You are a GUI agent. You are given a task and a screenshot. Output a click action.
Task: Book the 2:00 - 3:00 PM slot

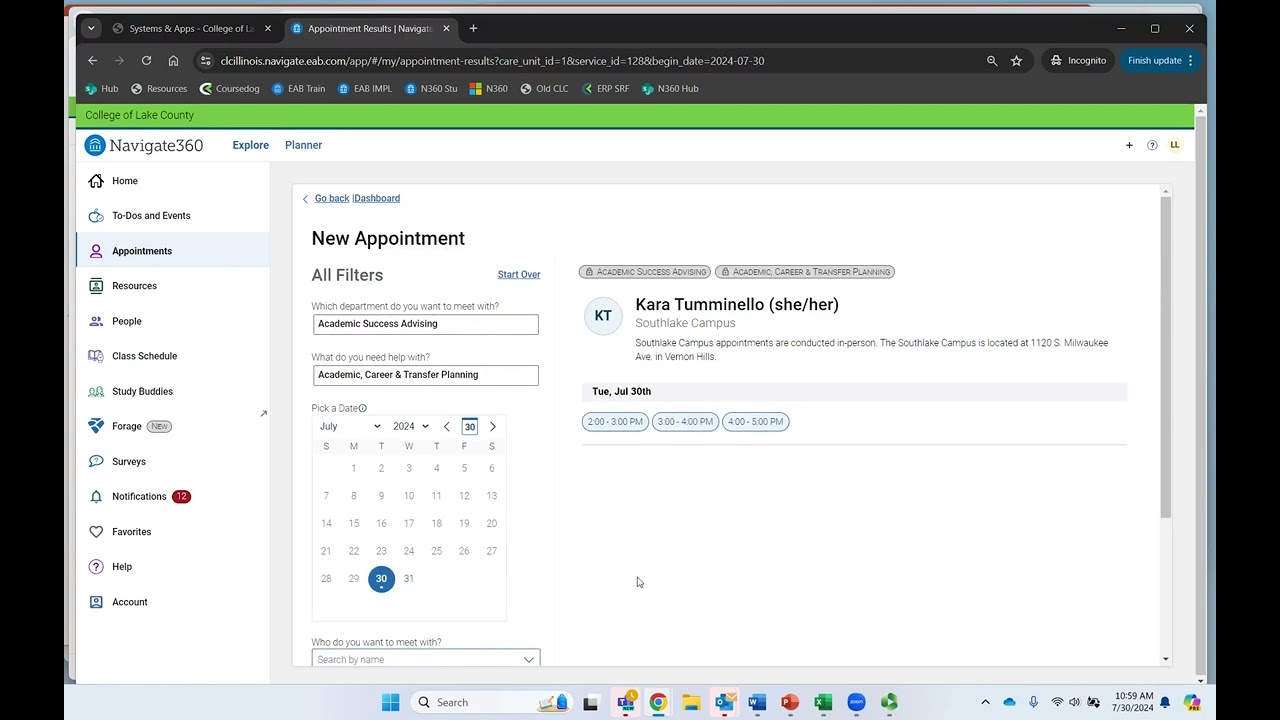(615, 422)
